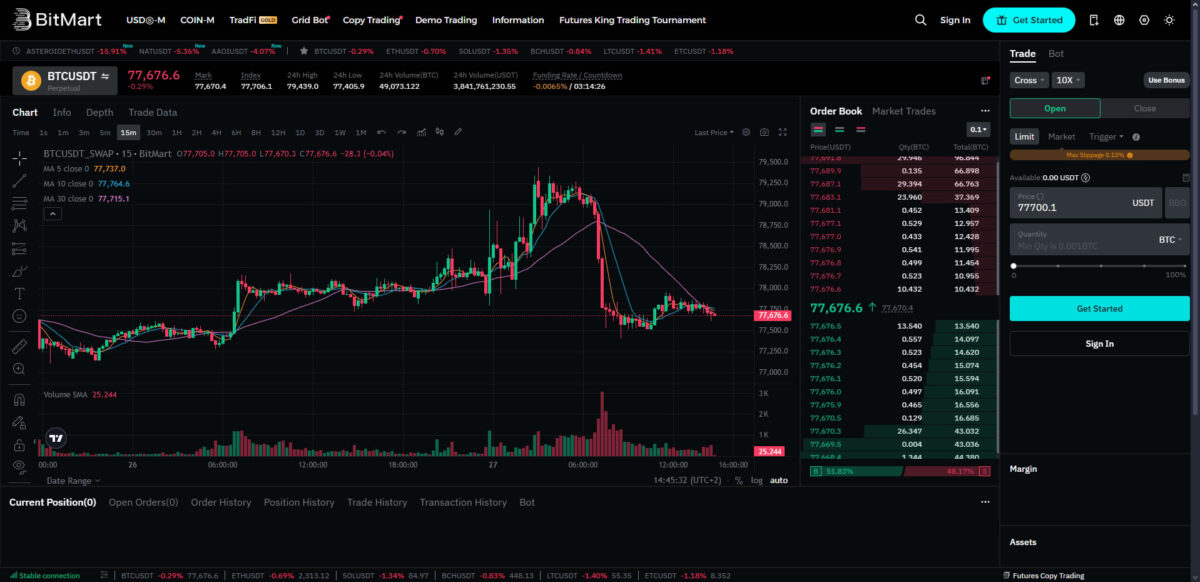Open chart settings gear icon
Viewport: 1200px width, 582px height.
pos(746,132)
